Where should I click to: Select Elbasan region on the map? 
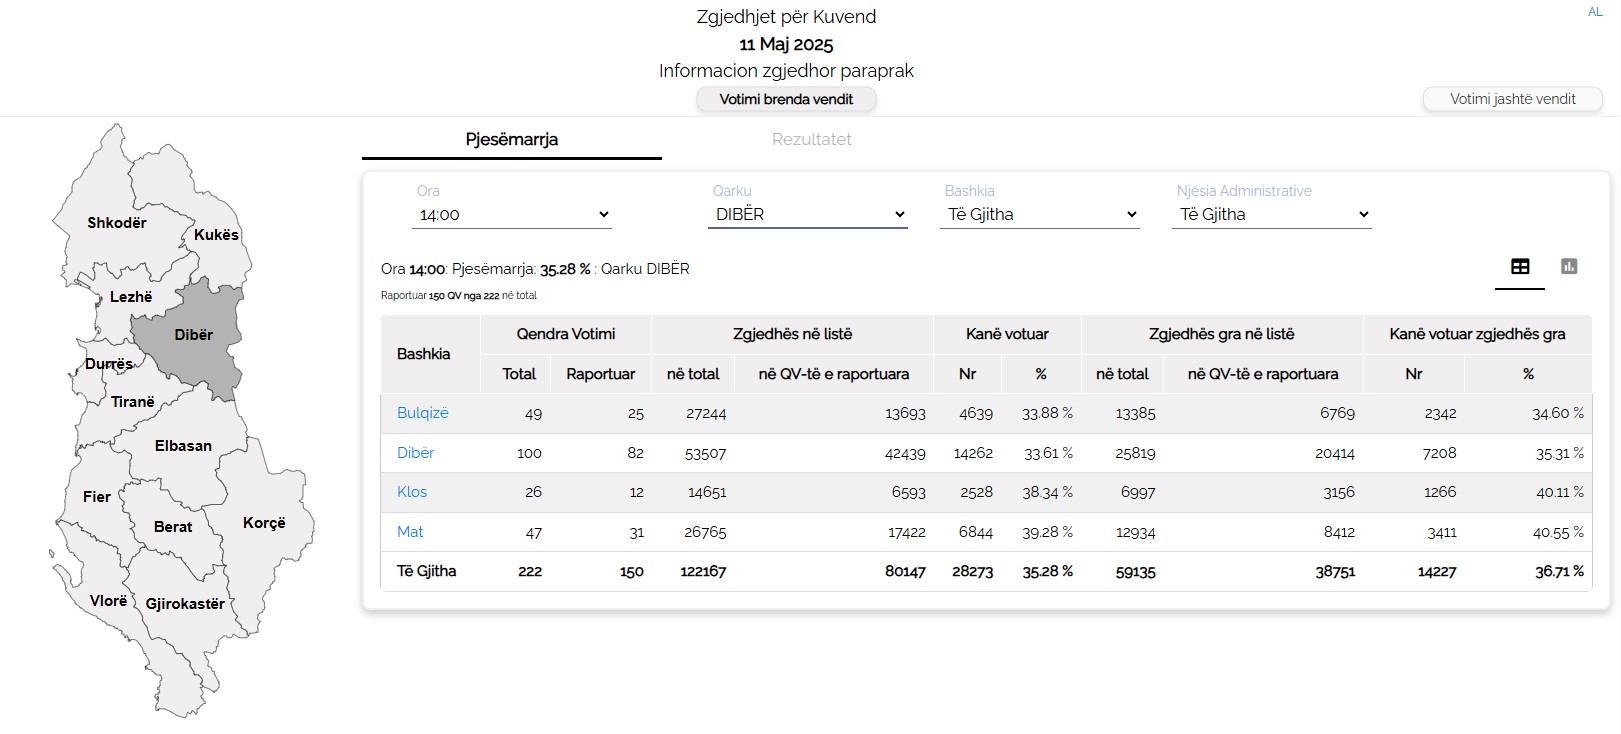(x=183, y=446)
